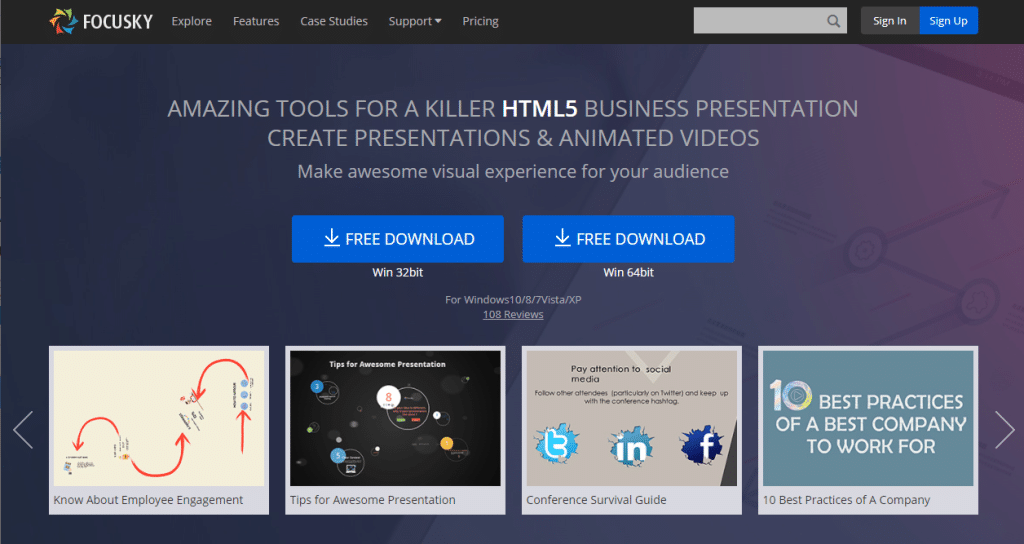Download the Win 32bit free version
The height and width of the screenshot is (544, 1024).
[x=397, y=239]
